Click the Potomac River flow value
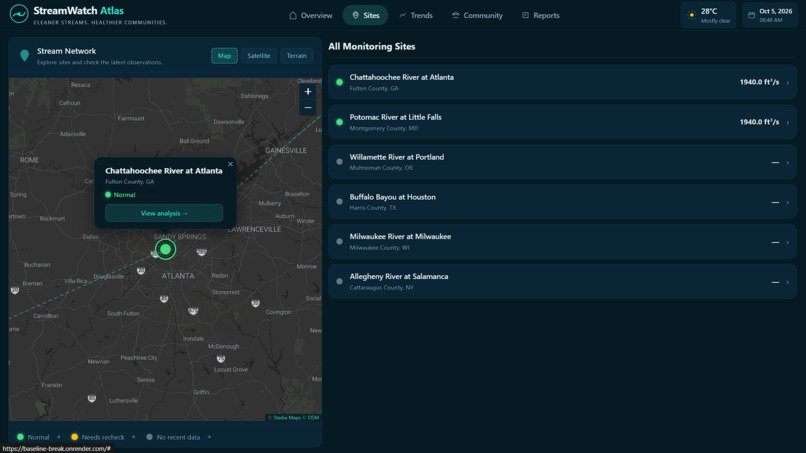The width and height of the screenshot is (806, 453). pos(759,122)
